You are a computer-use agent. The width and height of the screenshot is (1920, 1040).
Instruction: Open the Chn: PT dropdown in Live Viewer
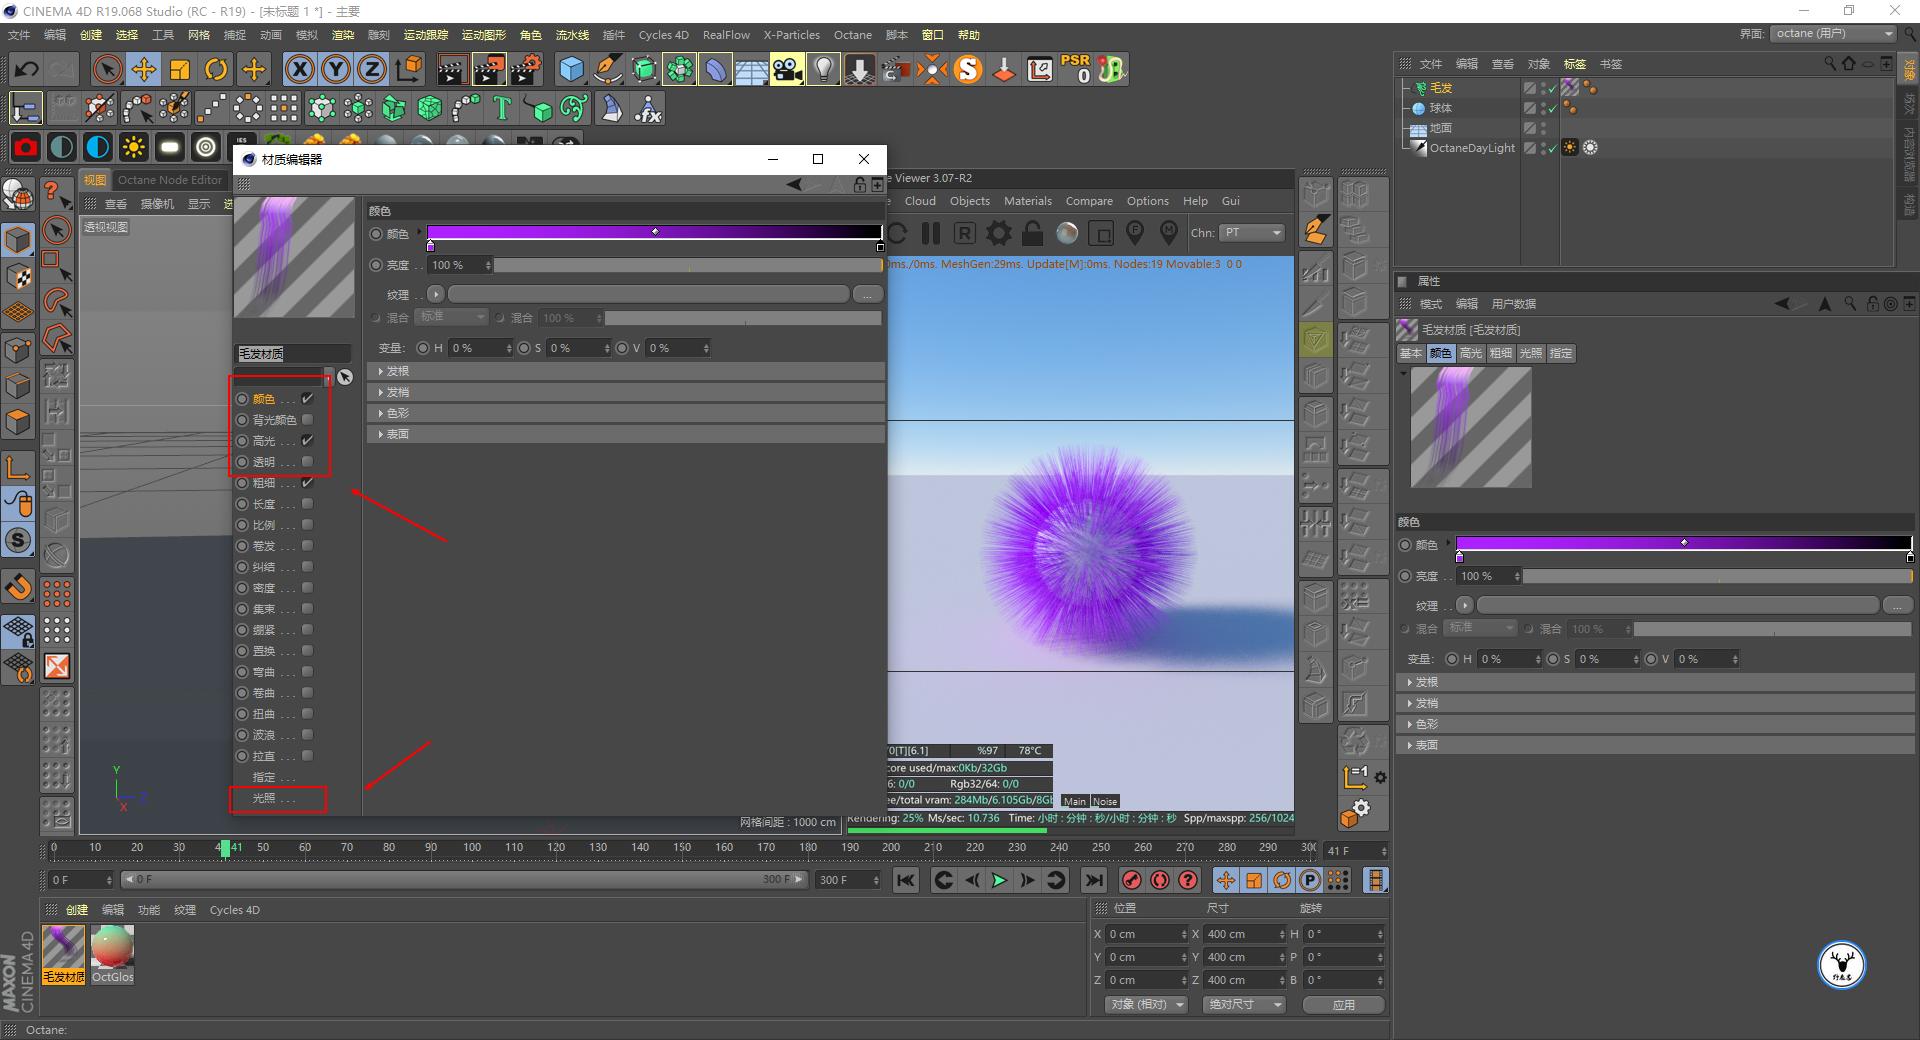click(1250, 233)
